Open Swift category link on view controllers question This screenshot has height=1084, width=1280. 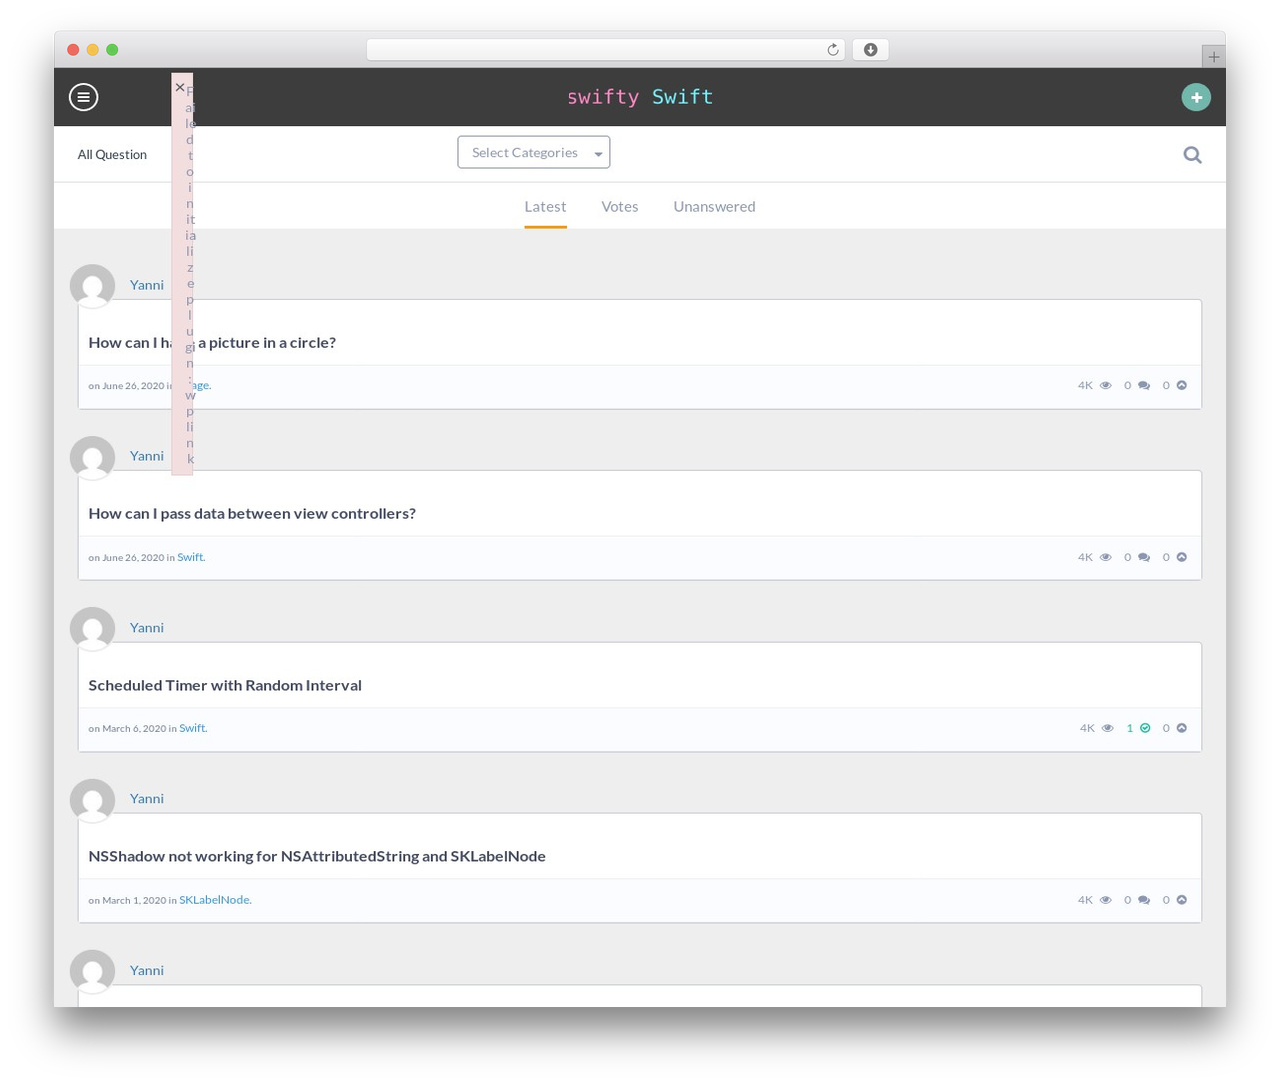tap(190, 557)
